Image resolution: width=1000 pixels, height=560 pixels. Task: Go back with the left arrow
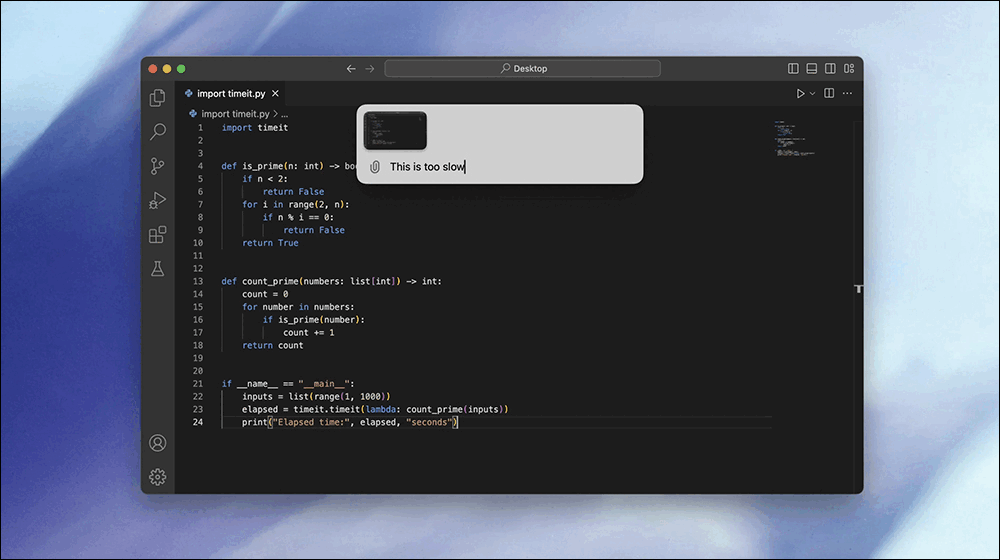[x=351, y=68]
